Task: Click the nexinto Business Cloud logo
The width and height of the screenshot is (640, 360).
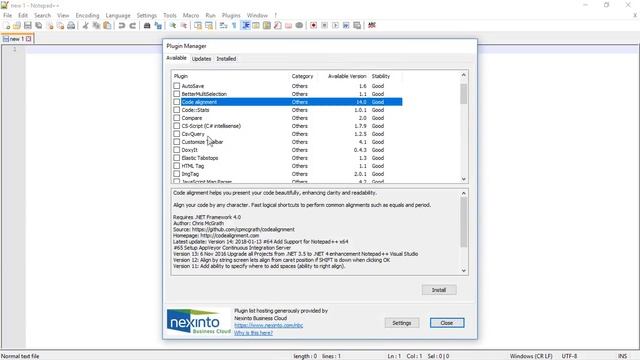Action: pyautogui.click(x=198, y=321)
